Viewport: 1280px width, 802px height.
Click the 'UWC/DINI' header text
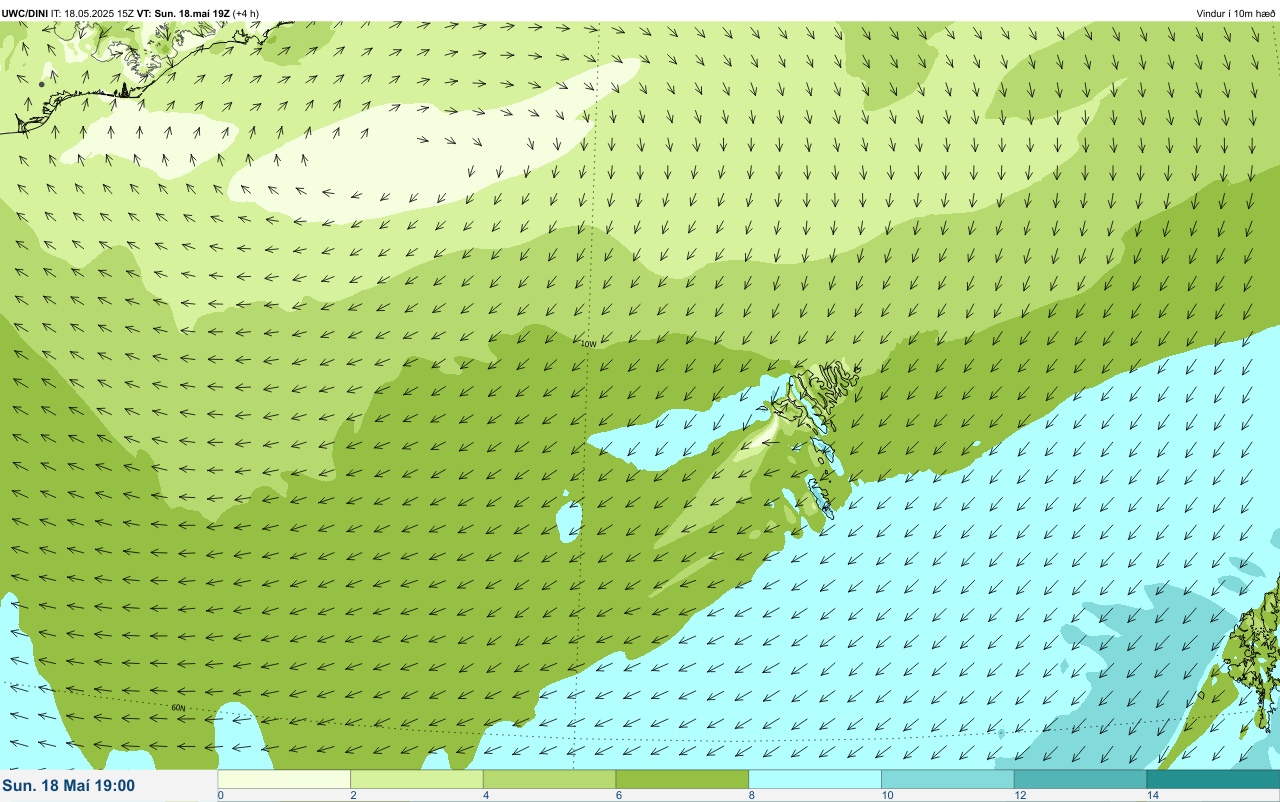(25, 13)
